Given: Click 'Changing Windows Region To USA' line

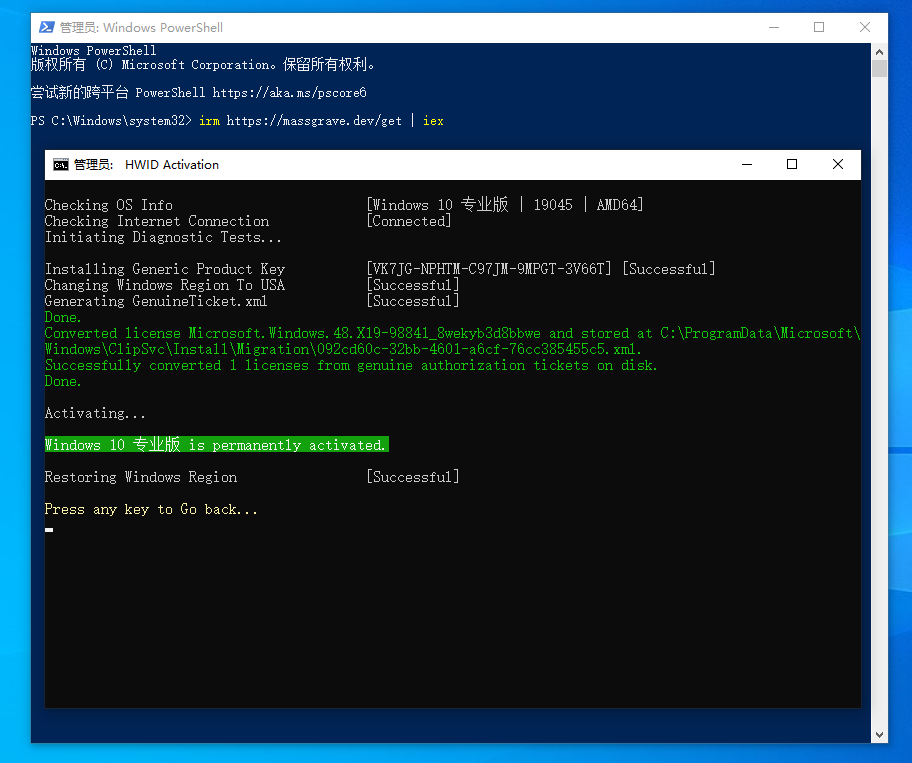Looking at the screenshot, I should tap(165, 286).
